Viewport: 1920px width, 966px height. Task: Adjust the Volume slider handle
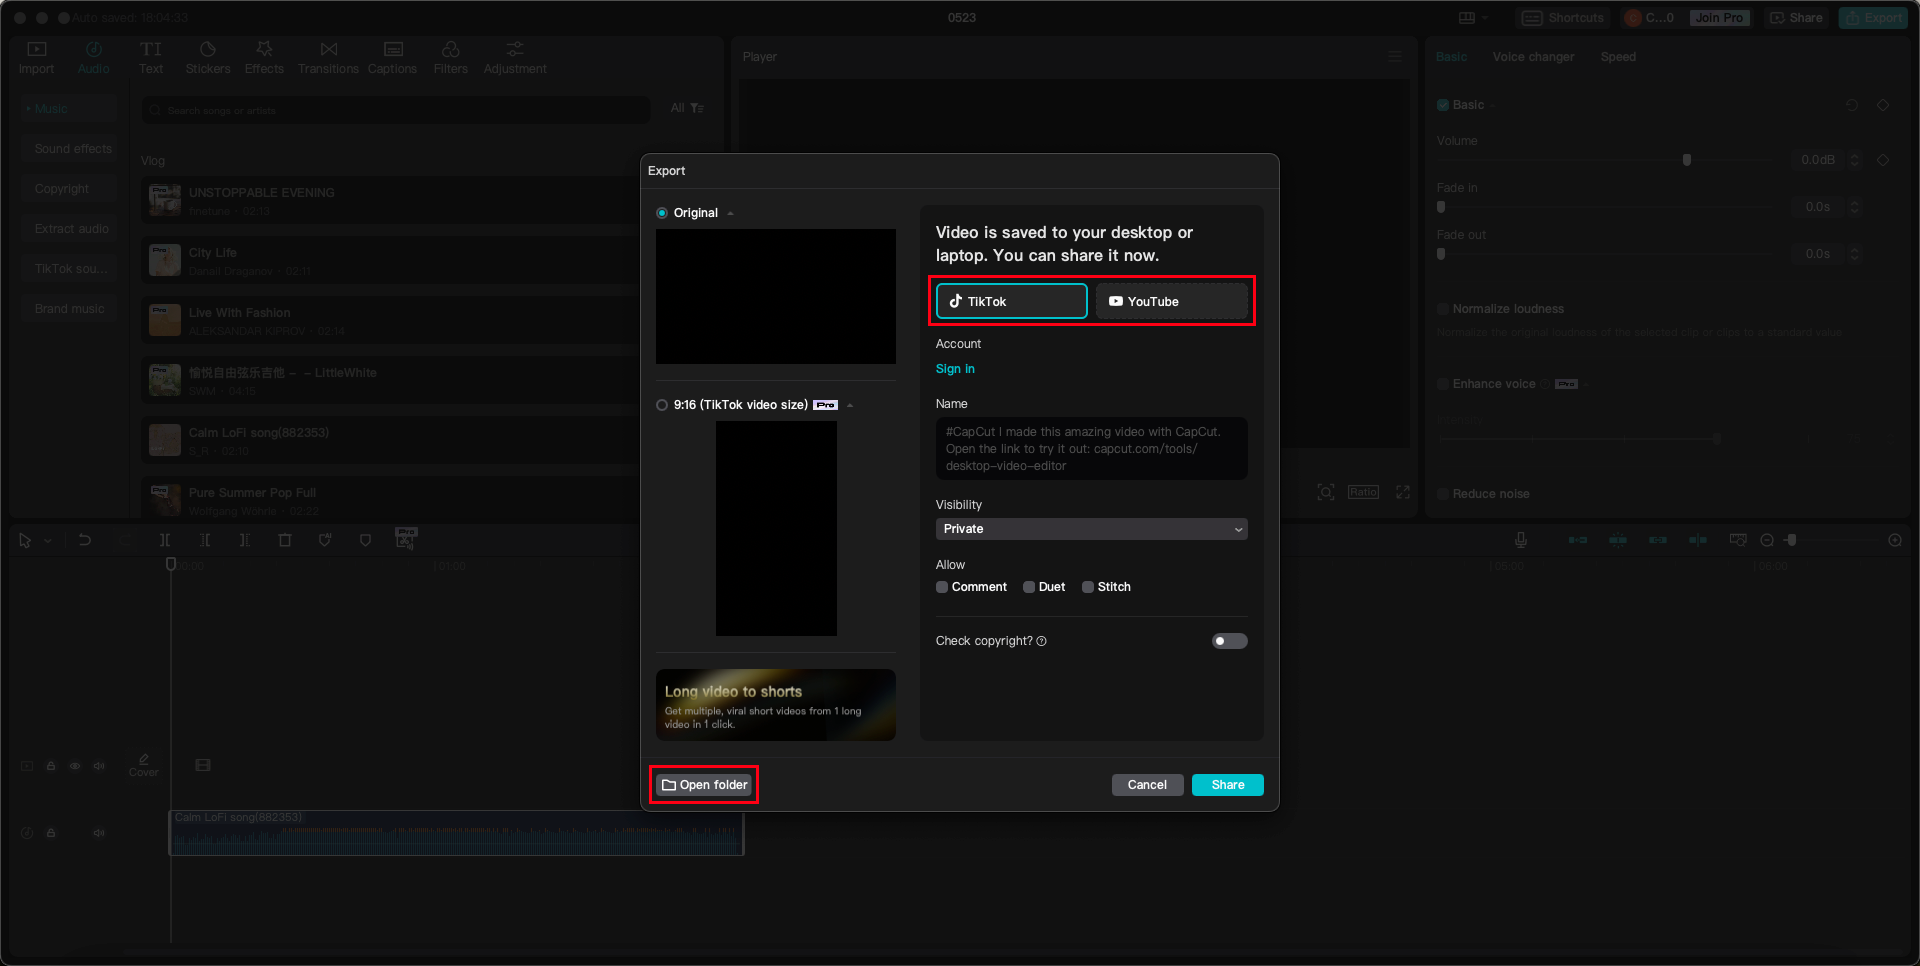coord(1687,160)
